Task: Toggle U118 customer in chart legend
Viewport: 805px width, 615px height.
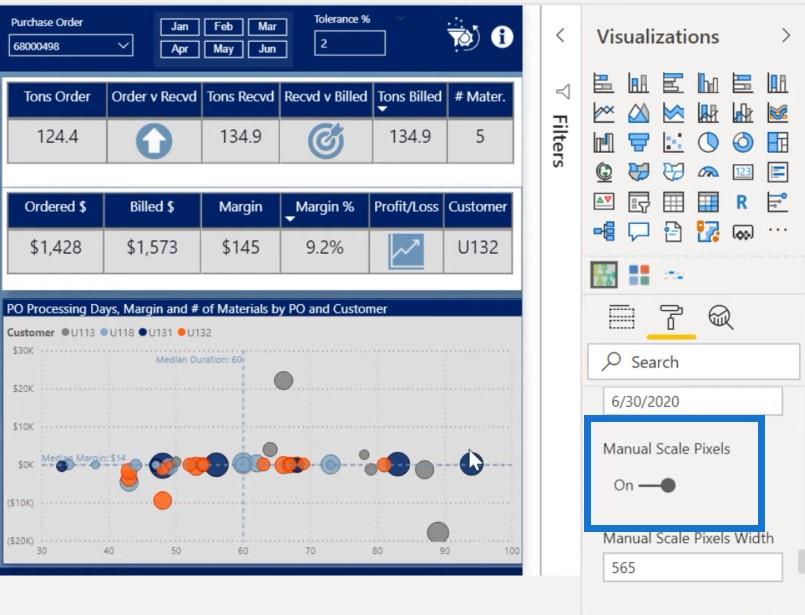Action: [117, 332]
